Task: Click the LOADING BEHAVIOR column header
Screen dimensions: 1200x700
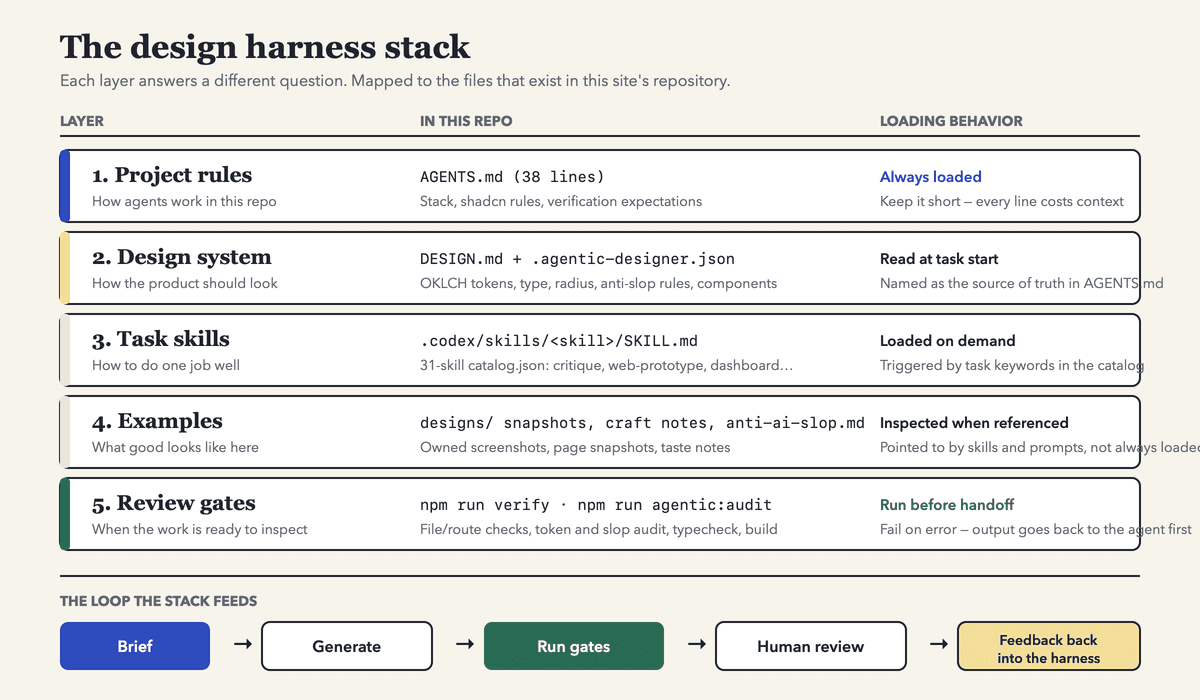Action: coord(951,121)
